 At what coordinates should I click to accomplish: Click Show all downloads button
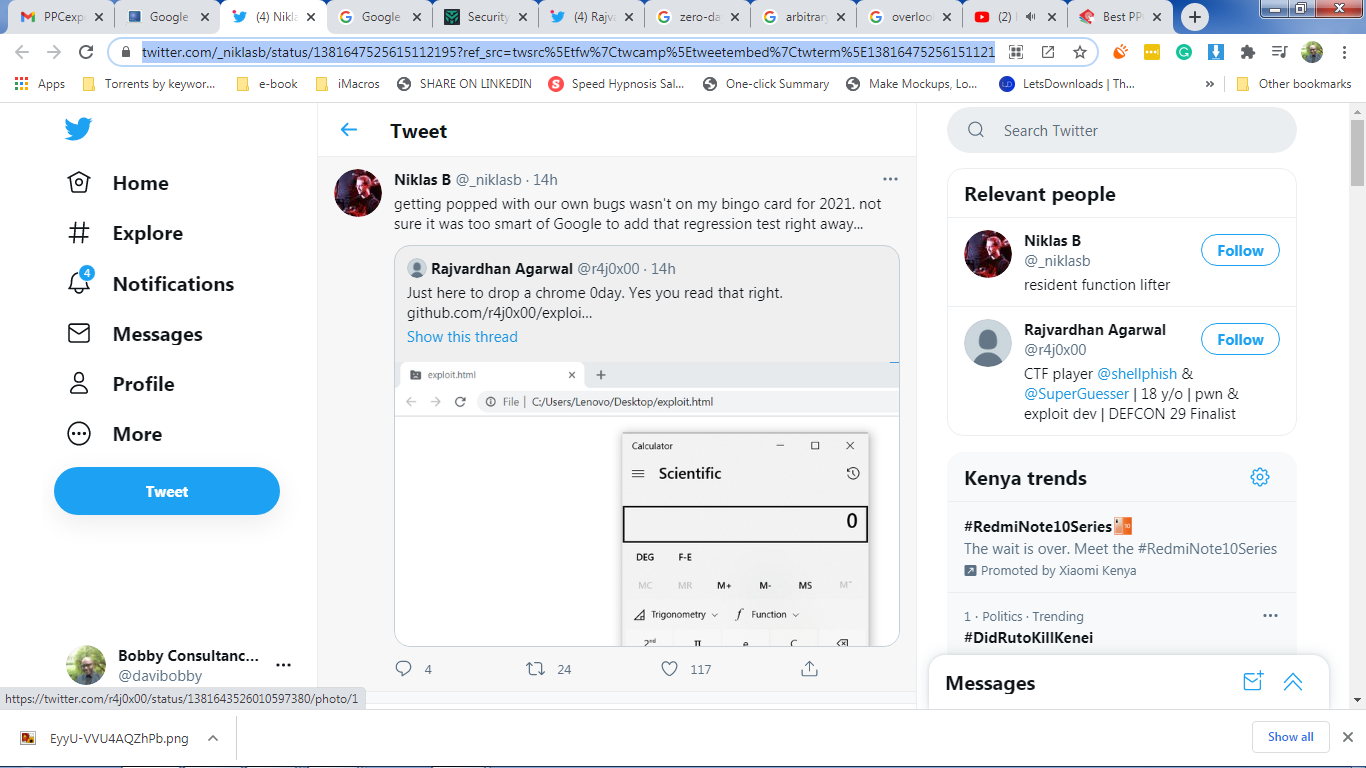point(1290,737)
